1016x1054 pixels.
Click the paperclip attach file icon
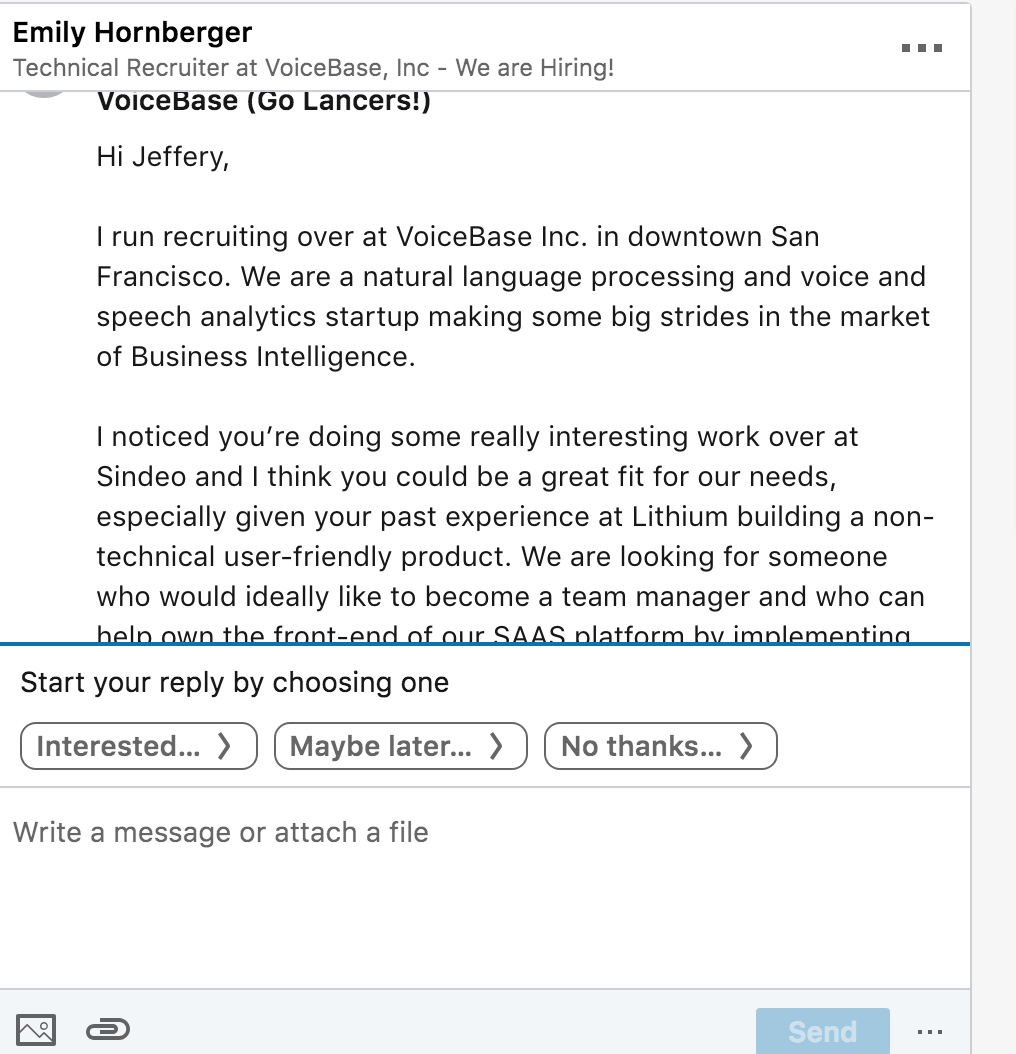point(108,1029)
